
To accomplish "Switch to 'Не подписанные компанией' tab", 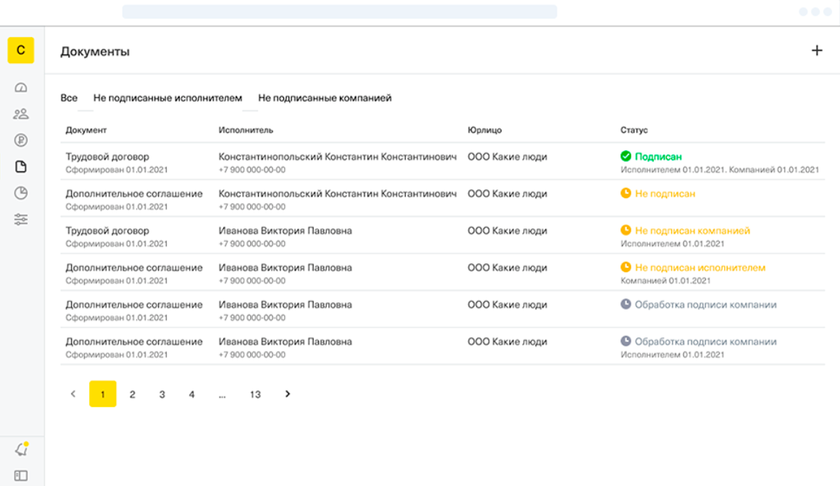I will click(325, 98).
